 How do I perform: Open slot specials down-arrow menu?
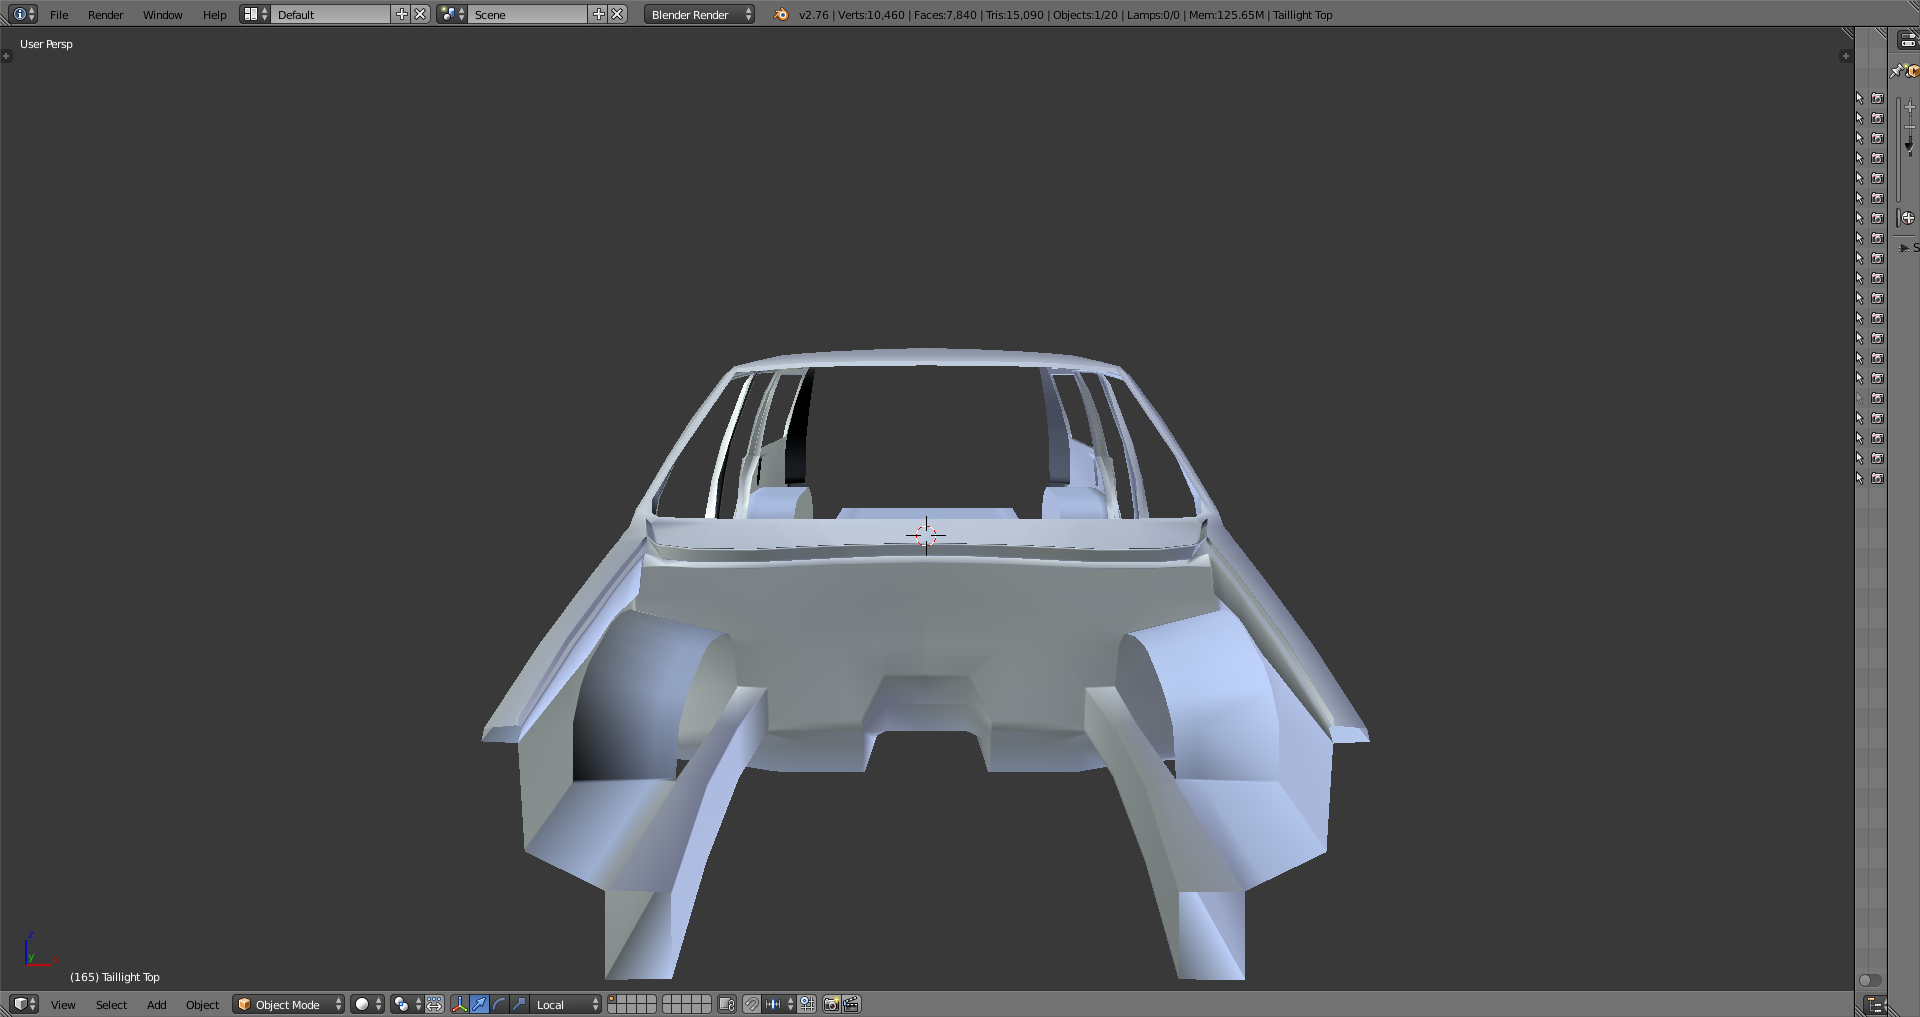(x=1909, y=147)
